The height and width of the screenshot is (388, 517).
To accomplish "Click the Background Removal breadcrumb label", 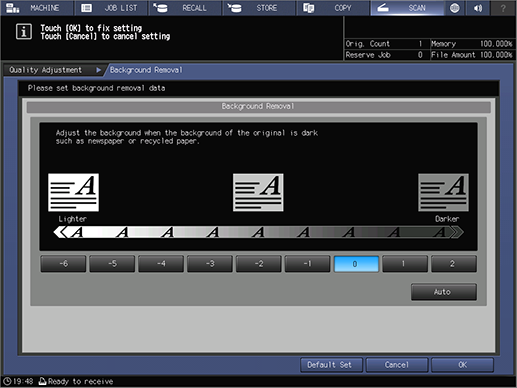I will click(x=146, y=70).
